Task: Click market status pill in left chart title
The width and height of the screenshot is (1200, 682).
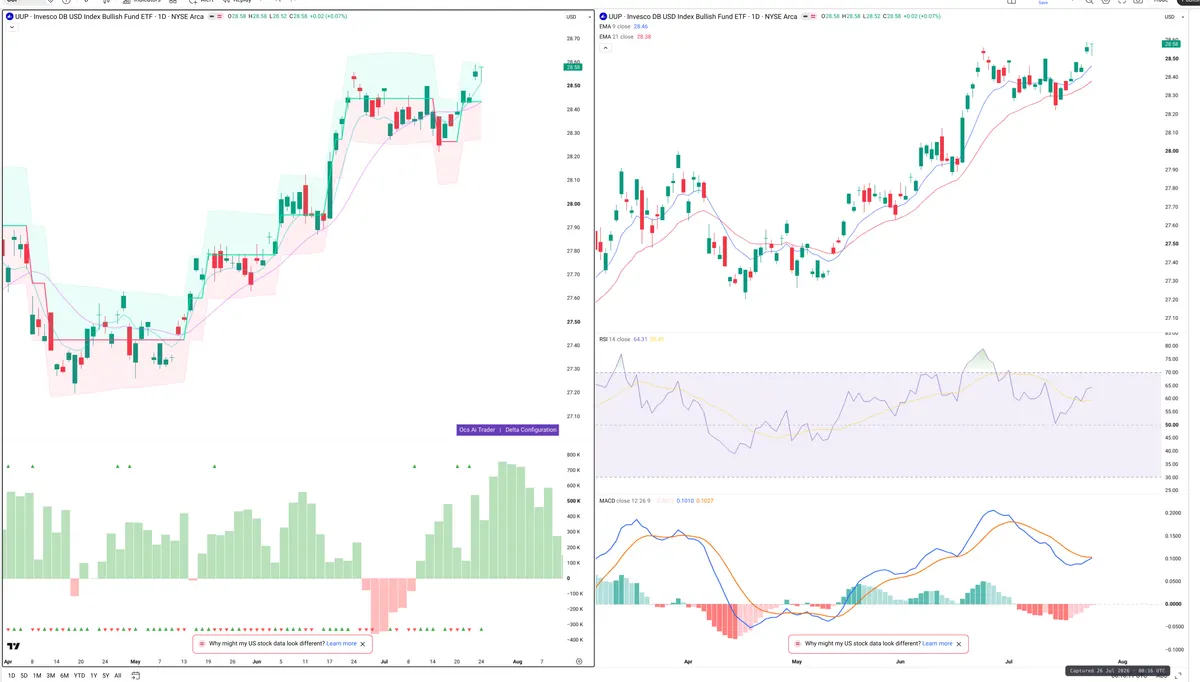Action: [216, 17]
